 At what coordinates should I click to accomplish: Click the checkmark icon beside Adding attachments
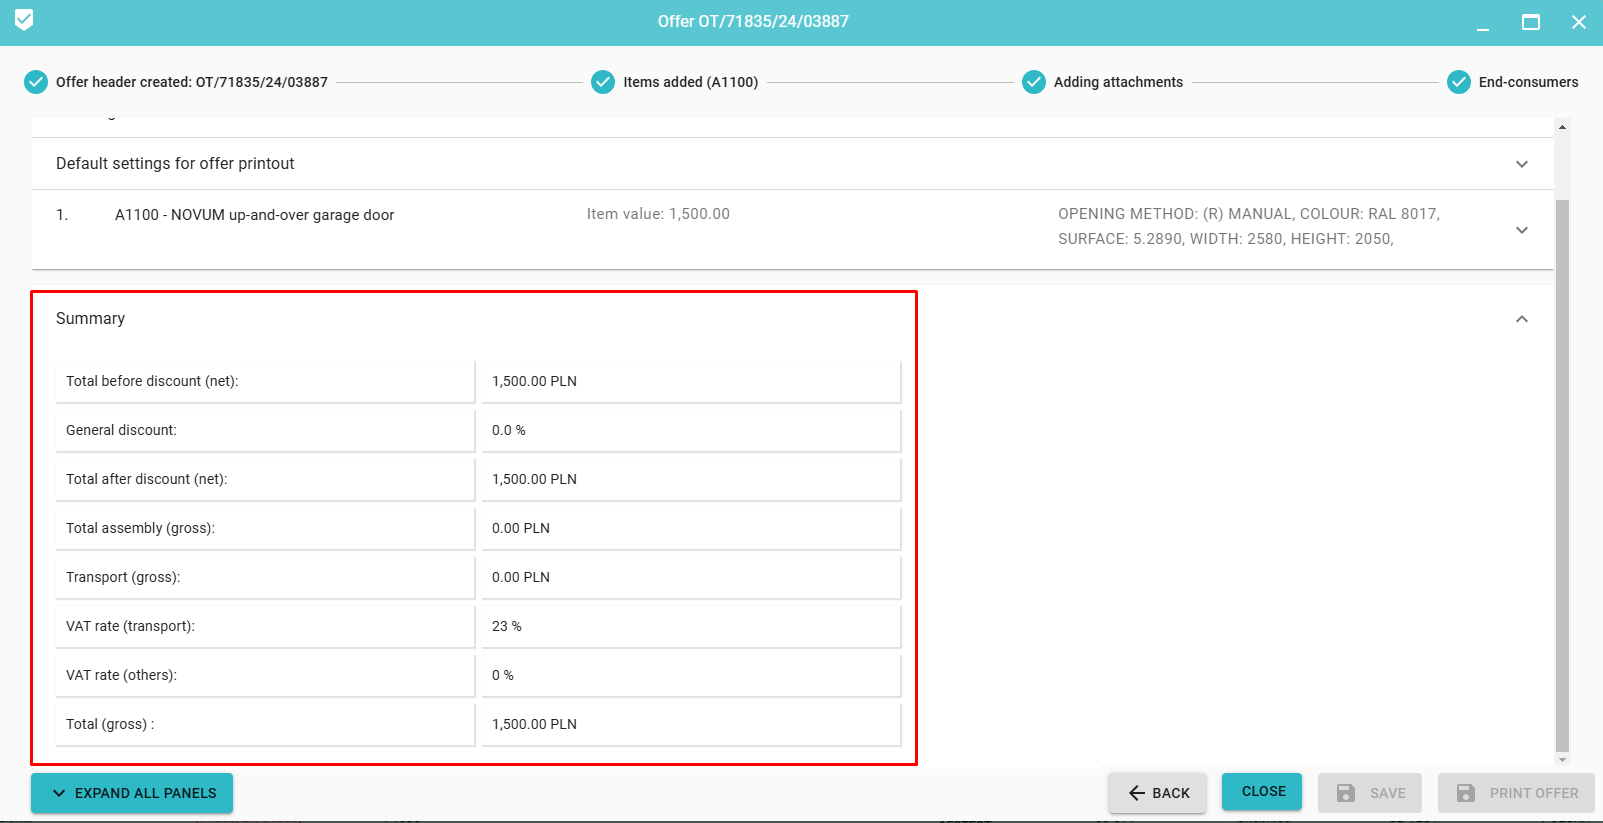tap(1034, 82)
